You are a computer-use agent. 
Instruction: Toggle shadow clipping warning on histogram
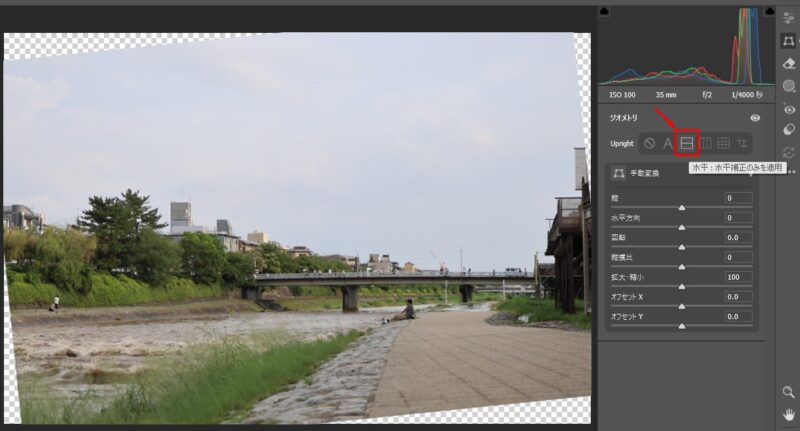604,11
